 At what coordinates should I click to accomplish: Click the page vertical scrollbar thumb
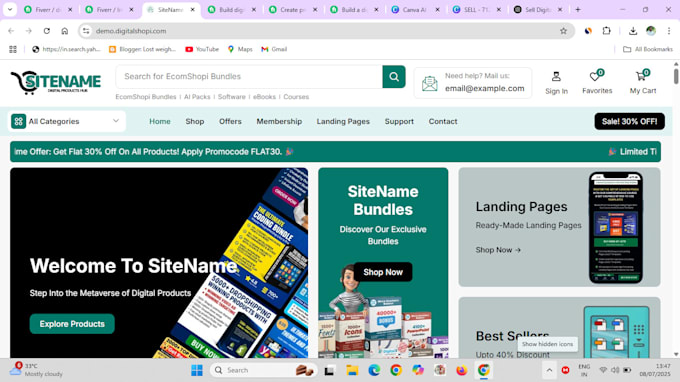click(676, 75)
